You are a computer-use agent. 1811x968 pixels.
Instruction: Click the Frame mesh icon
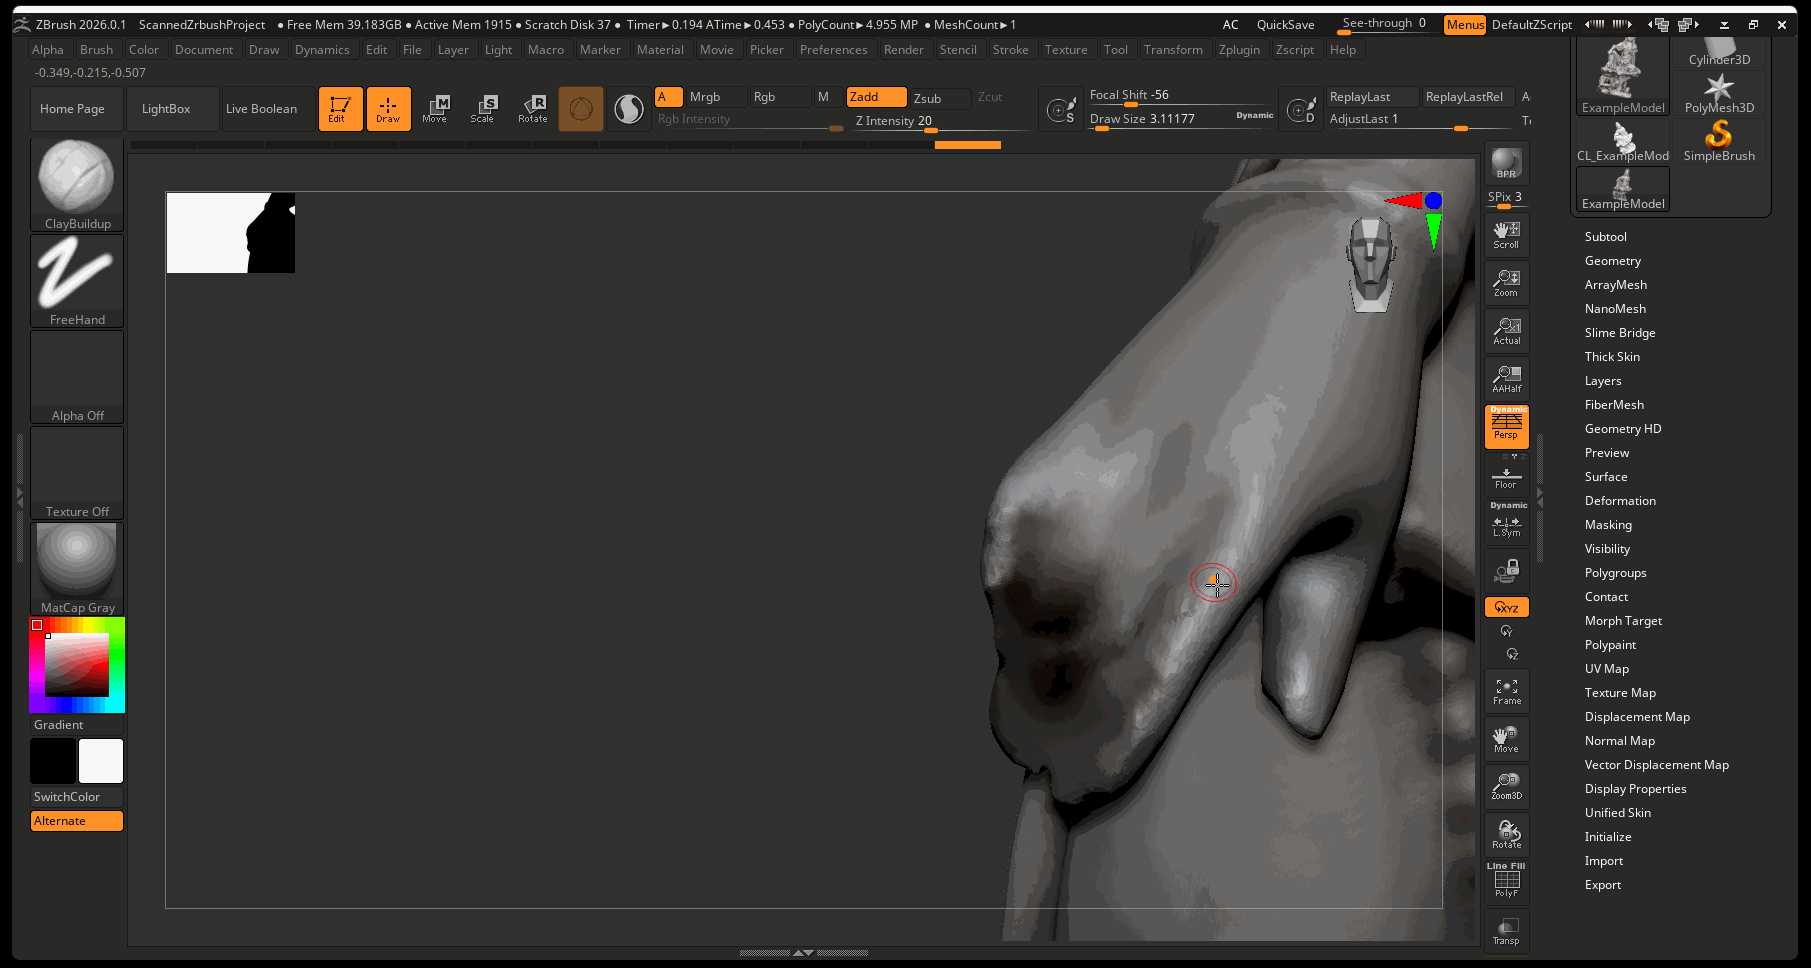1506,691
